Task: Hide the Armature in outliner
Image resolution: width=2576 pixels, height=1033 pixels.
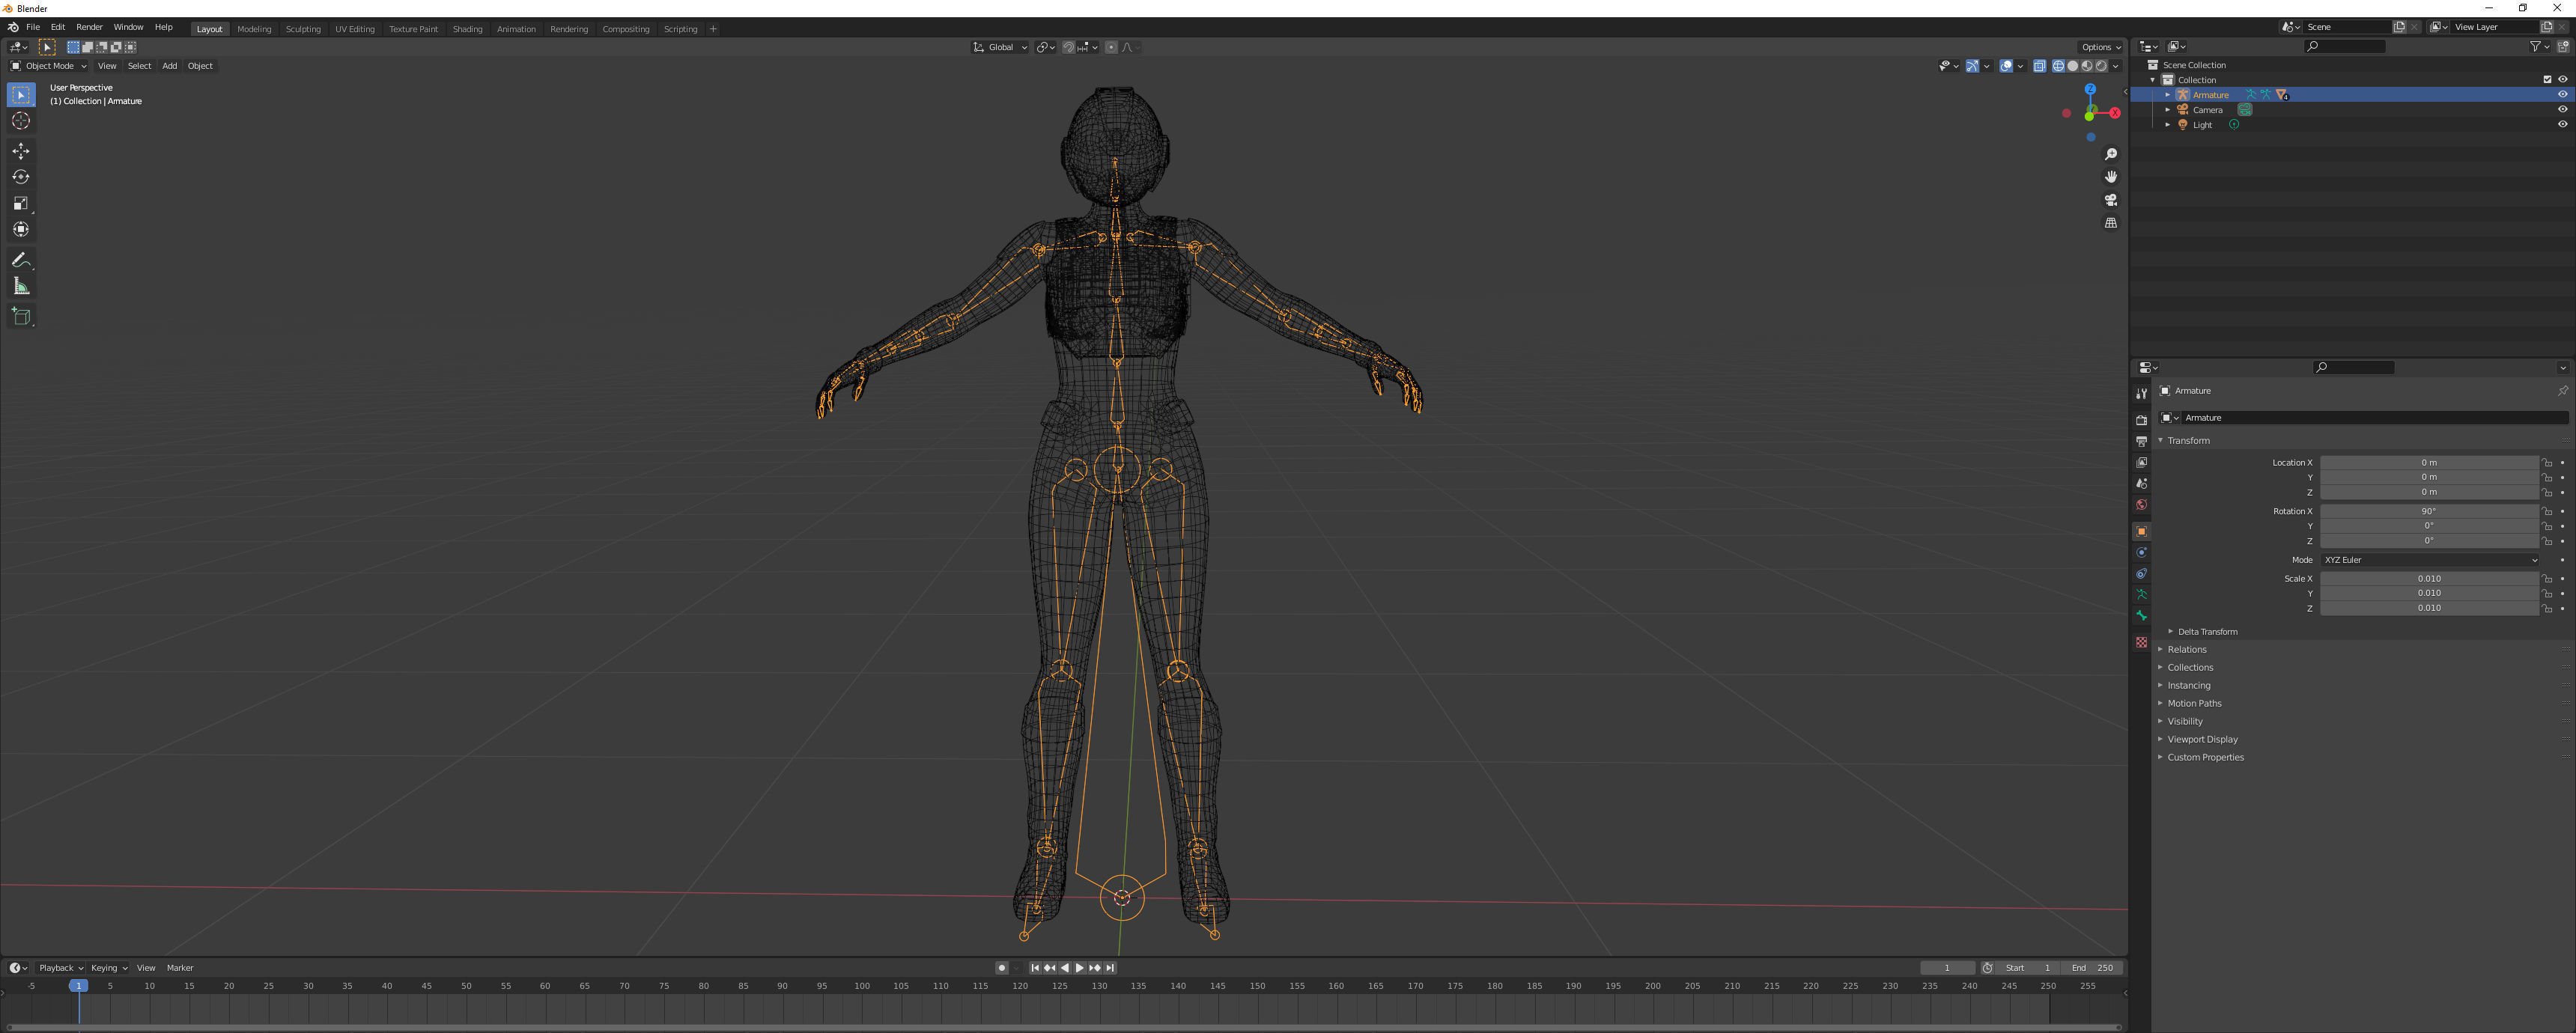Action: click(x=2562, y=95)
